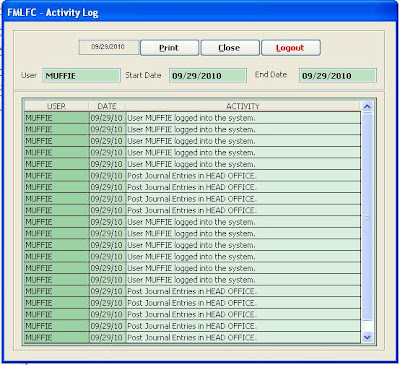Click the "End Date" label text

click(271, 75)
